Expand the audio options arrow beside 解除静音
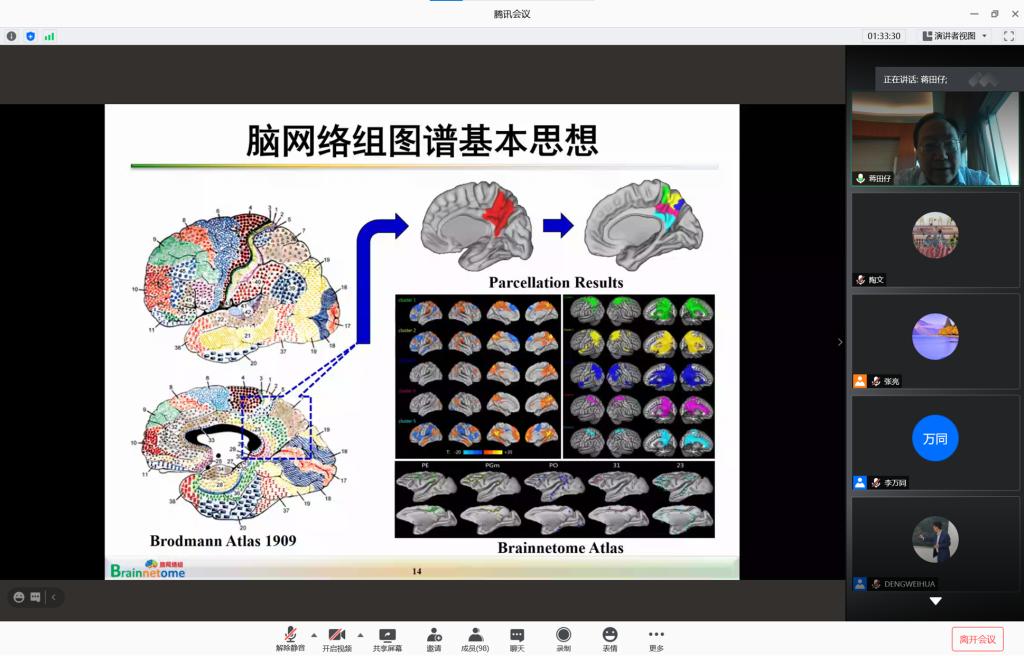This screenshot has width=1024, height=656. [314, 635]
